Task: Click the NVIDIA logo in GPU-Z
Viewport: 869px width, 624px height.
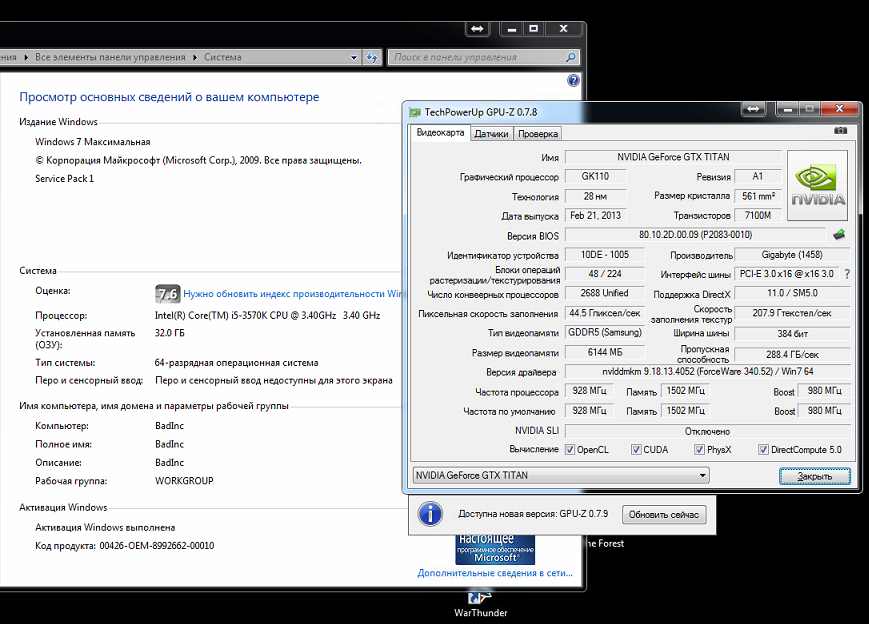Action: 817,185
